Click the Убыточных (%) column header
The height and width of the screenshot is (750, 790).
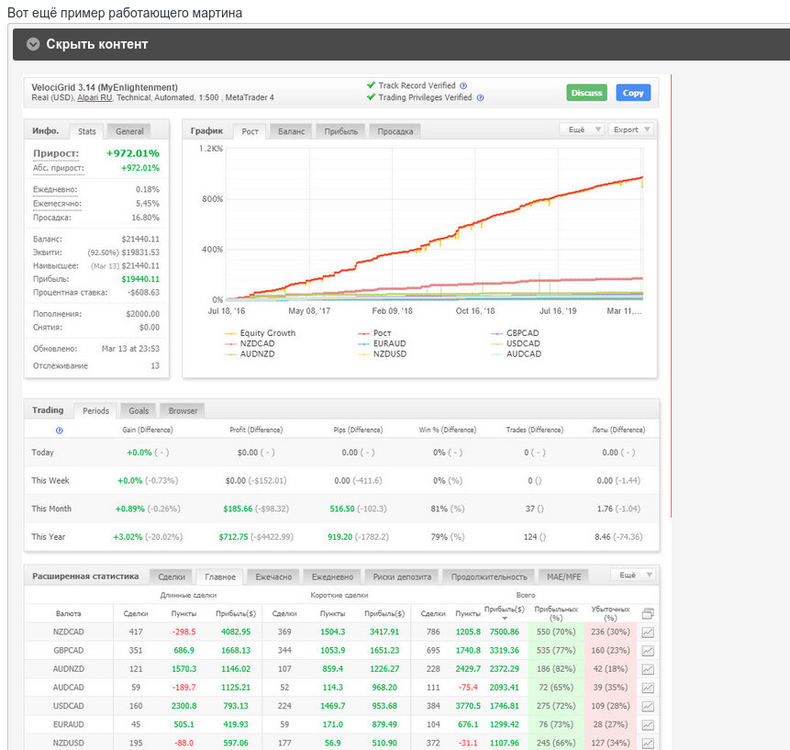coord(610,613)
